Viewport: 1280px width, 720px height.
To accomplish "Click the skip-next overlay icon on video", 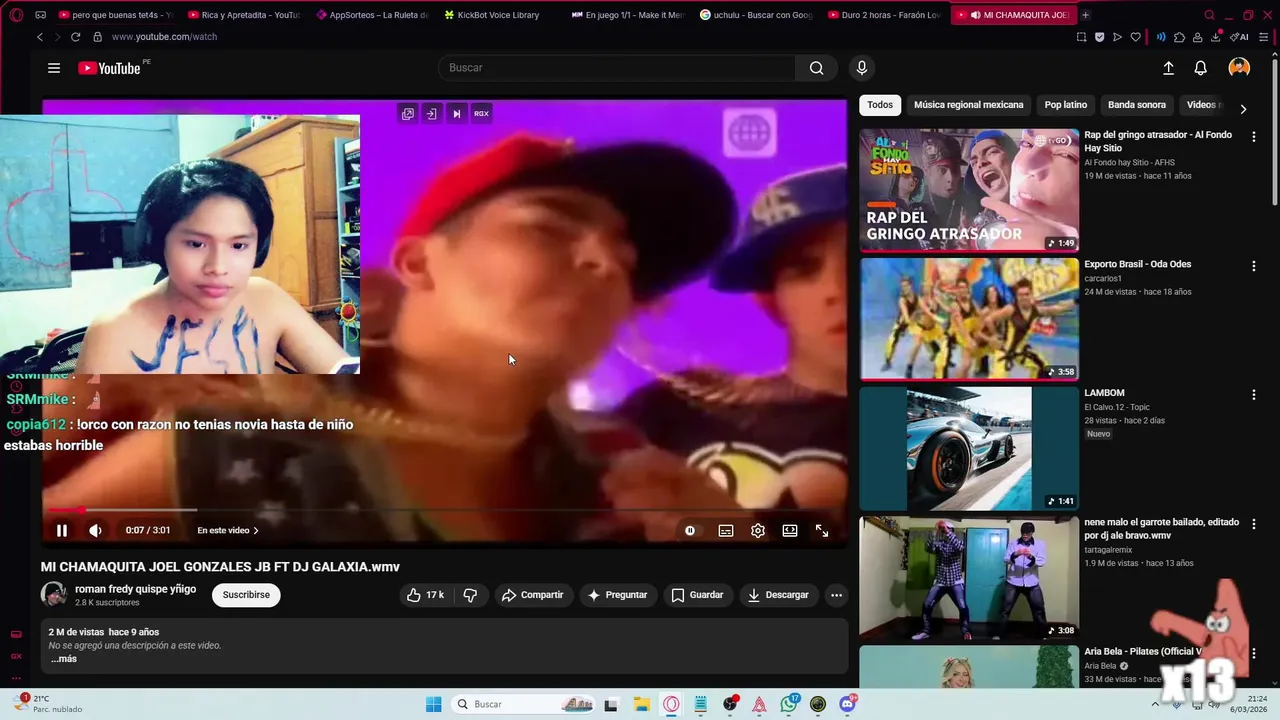I will tap(456, 114).
